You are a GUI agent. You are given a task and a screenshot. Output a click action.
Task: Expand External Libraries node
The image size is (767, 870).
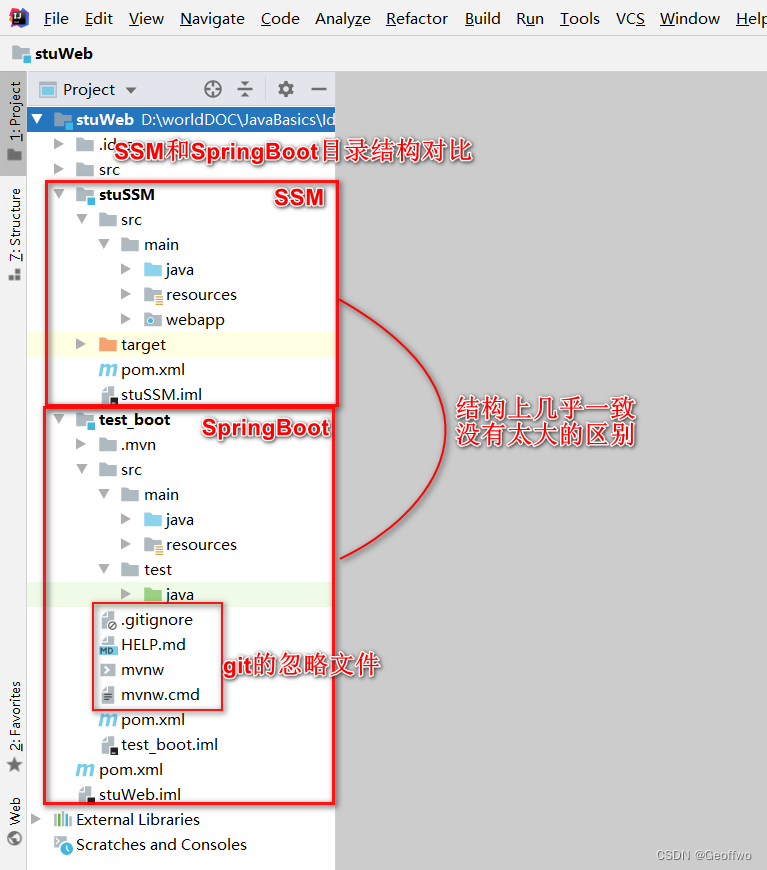36,819
